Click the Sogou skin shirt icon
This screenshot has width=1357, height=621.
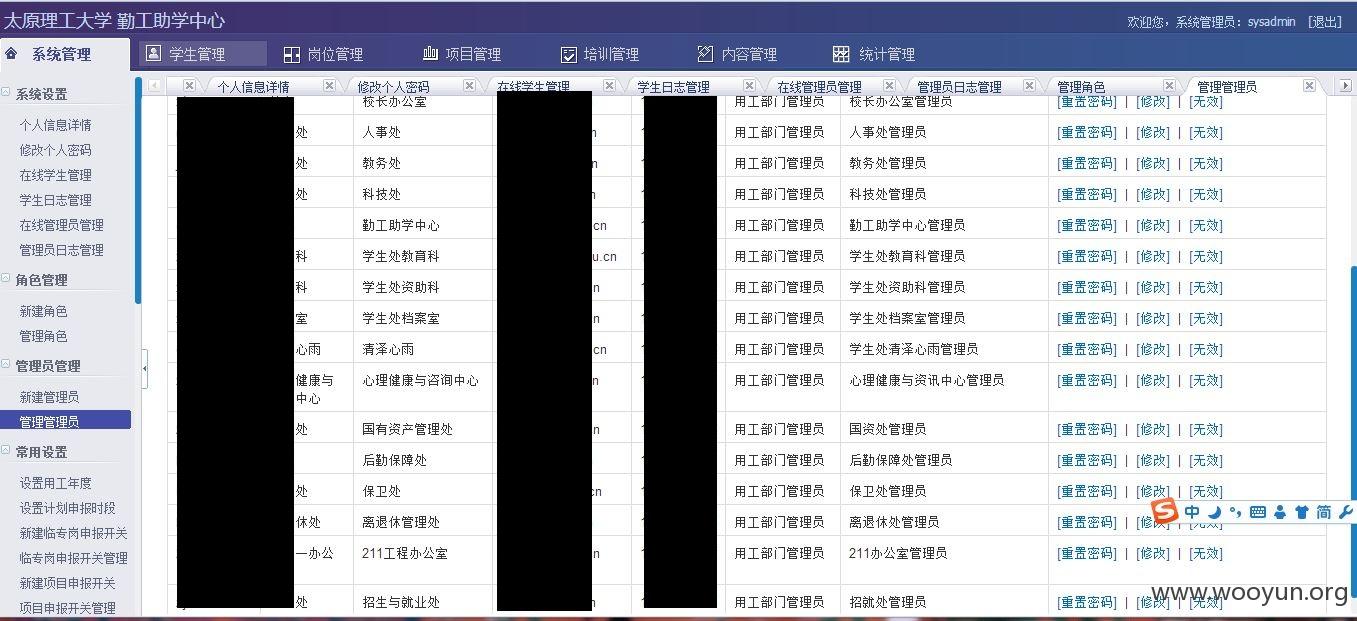[x=1301, y=512]
